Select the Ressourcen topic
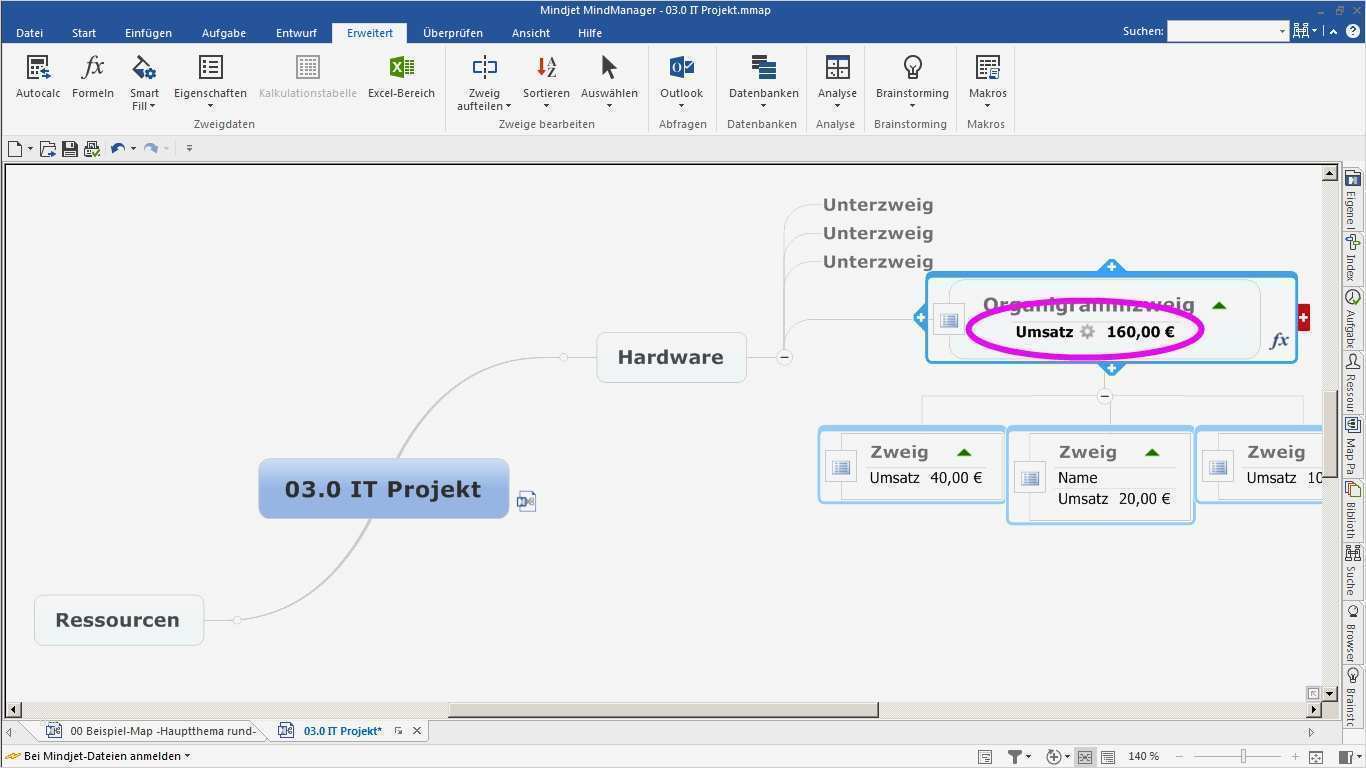Viewport: 1366px width, 768px height. pos(119,620)
